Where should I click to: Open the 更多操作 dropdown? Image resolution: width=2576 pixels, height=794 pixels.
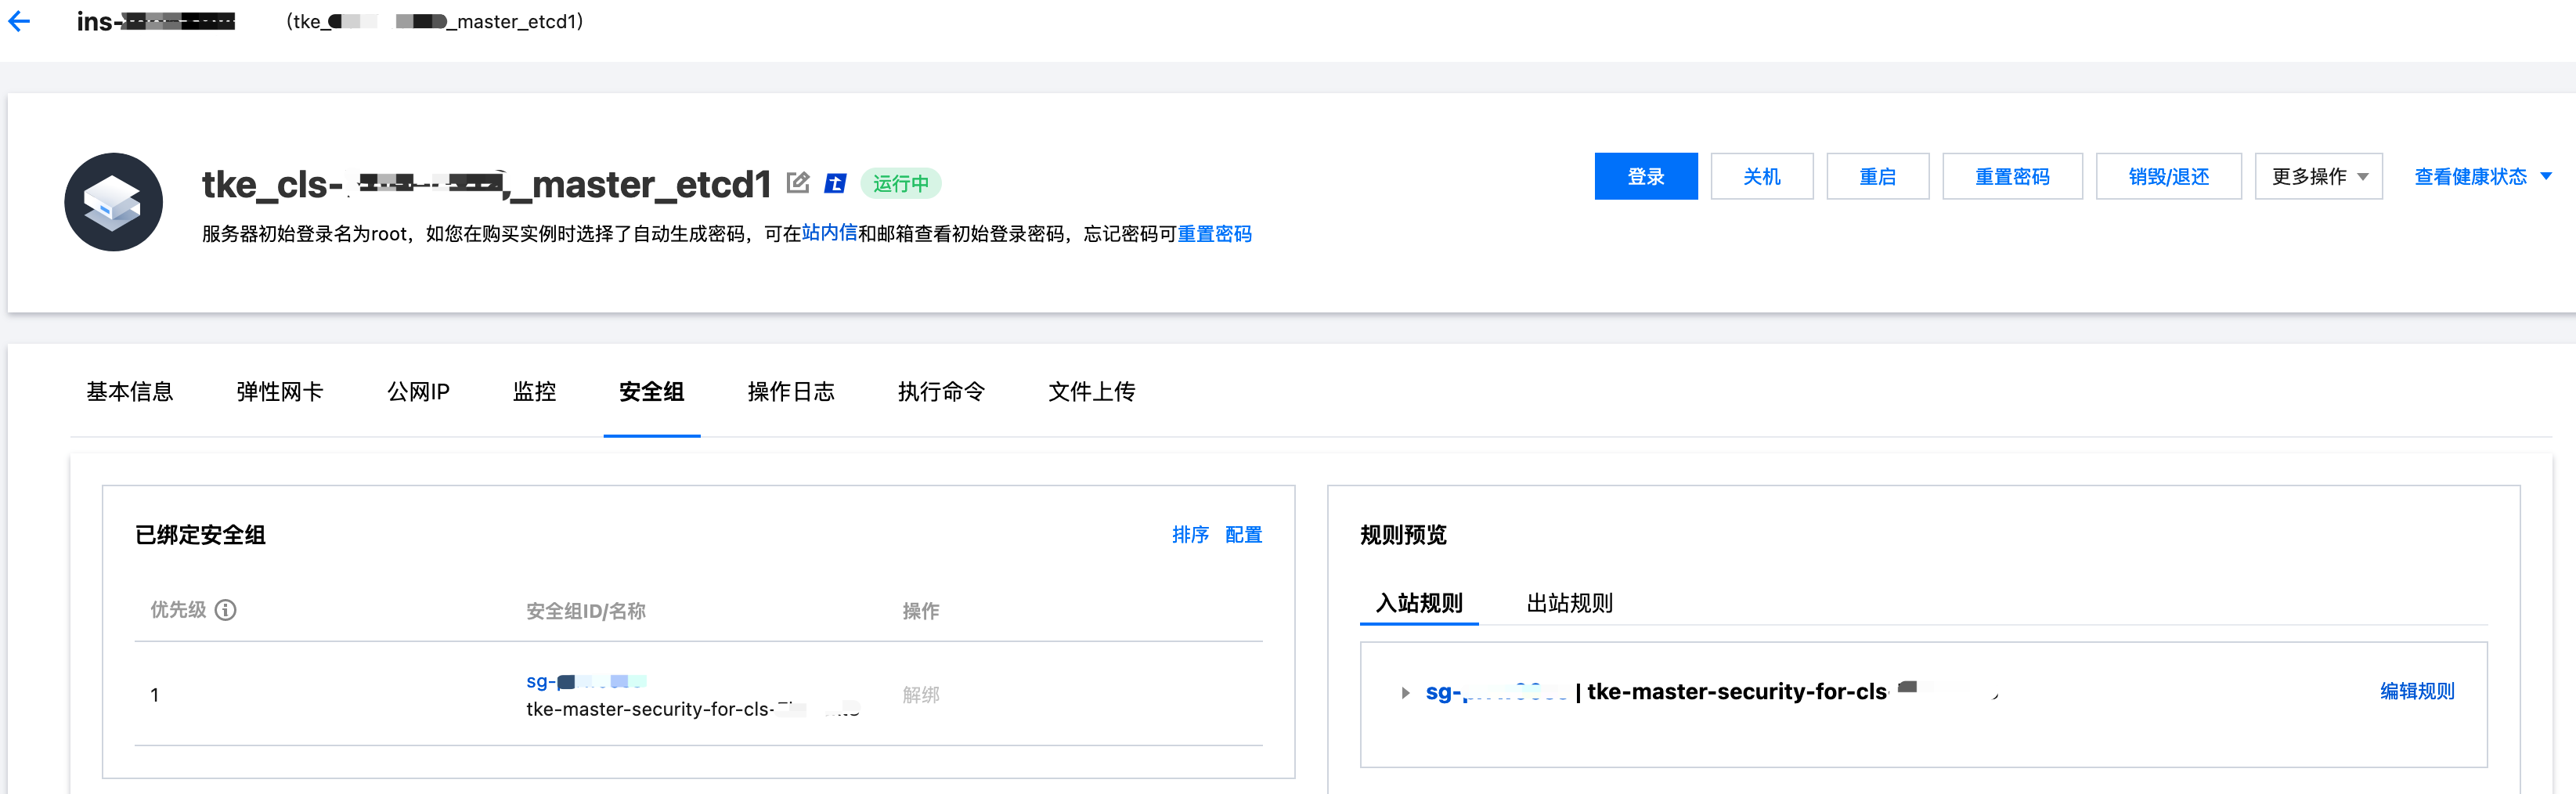click(2318, 177)
